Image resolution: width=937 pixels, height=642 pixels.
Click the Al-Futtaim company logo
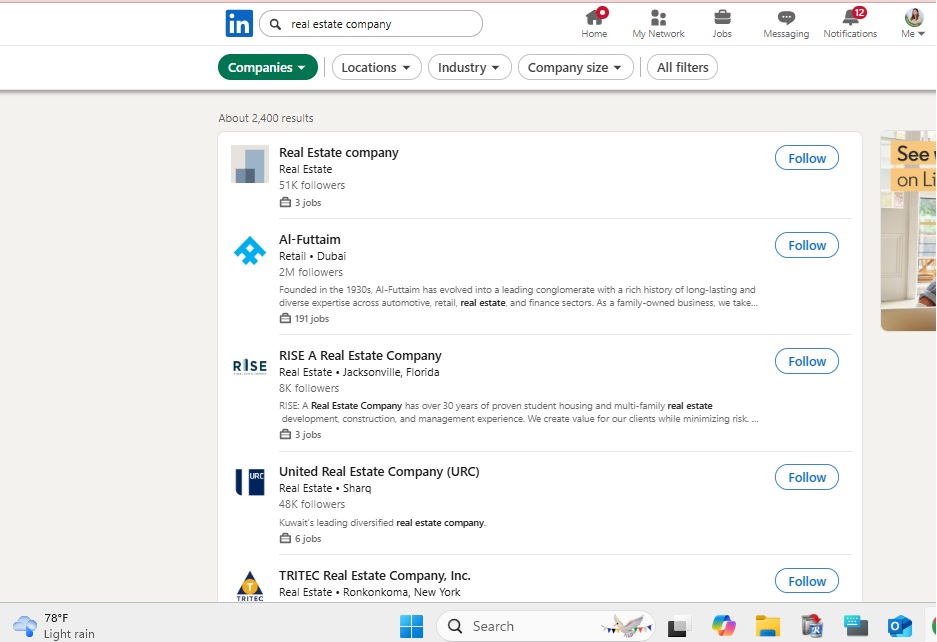click(x=249, y=250)
